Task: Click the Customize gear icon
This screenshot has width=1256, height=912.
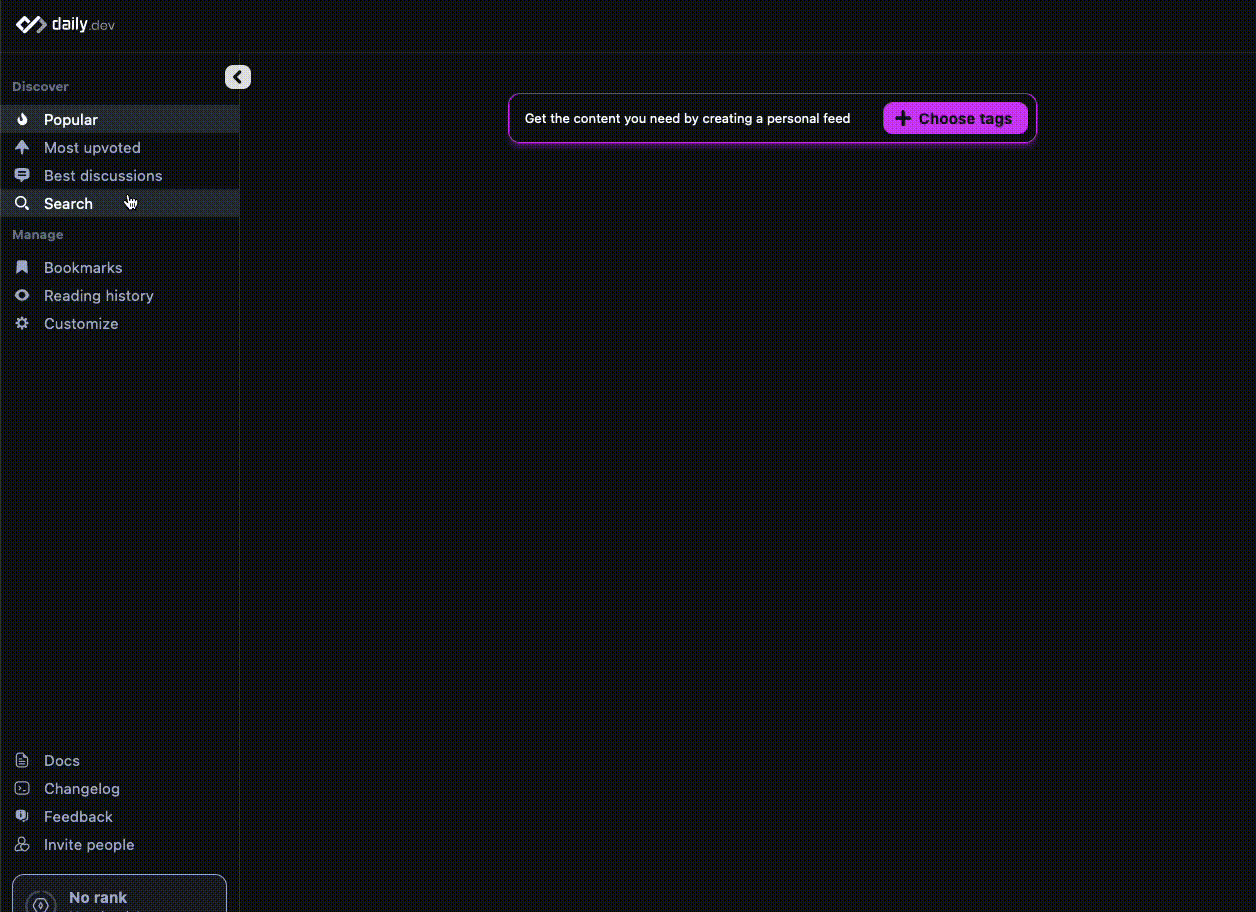Action: pyautogui.click(x=22, y=323)
